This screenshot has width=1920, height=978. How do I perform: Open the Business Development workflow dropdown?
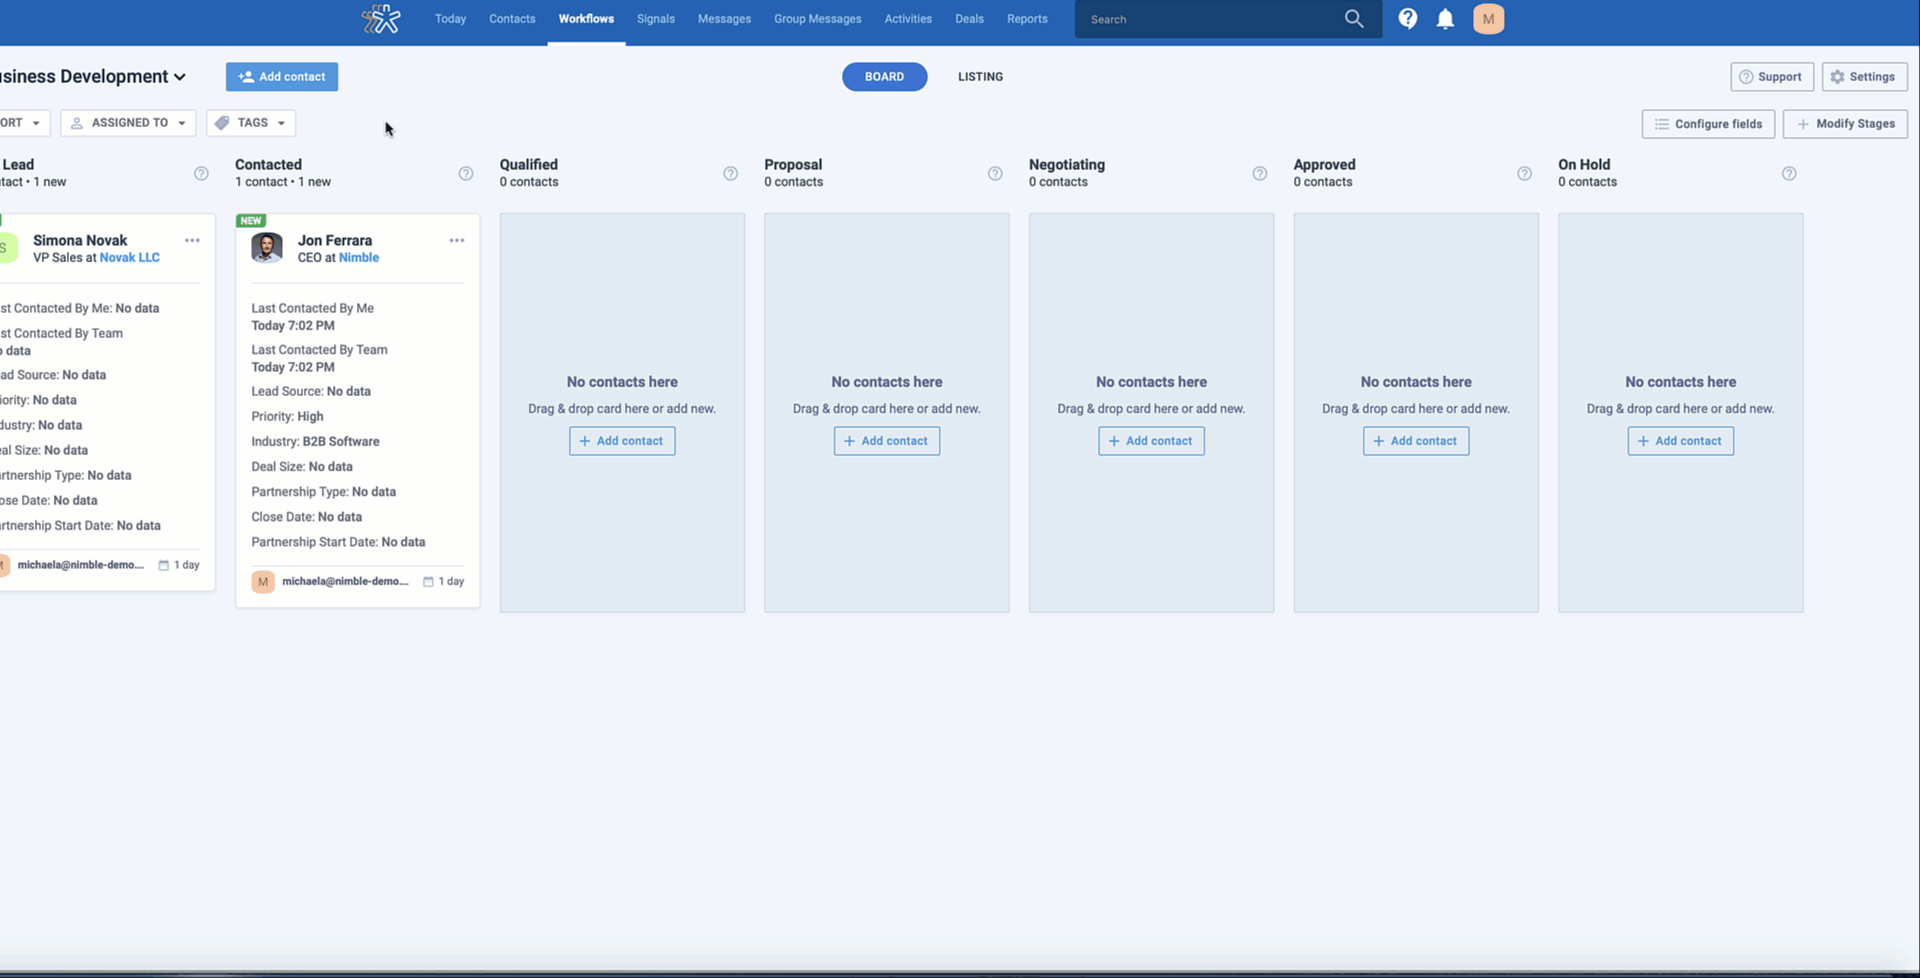coord(181,76)
